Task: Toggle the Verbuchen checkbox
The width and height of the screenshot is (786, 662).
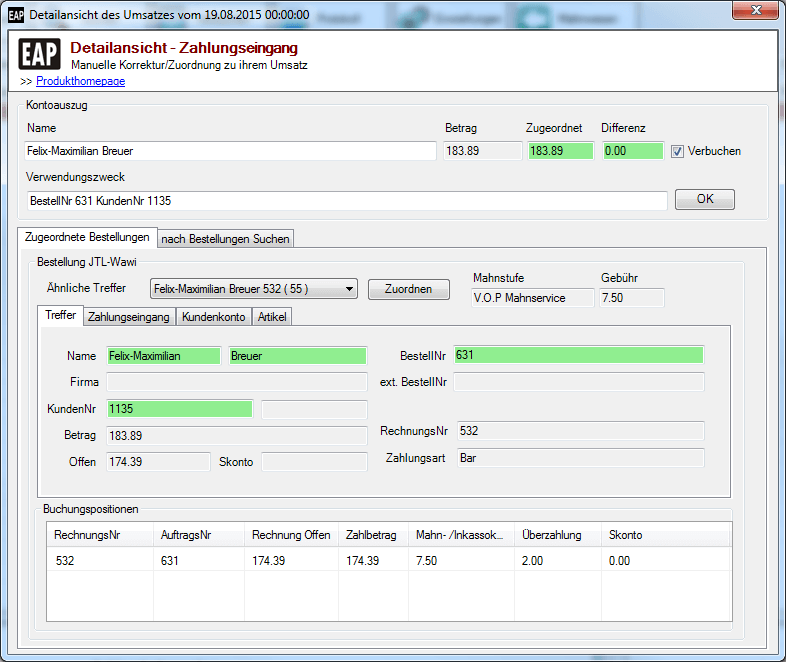Action: coord(677,151)
